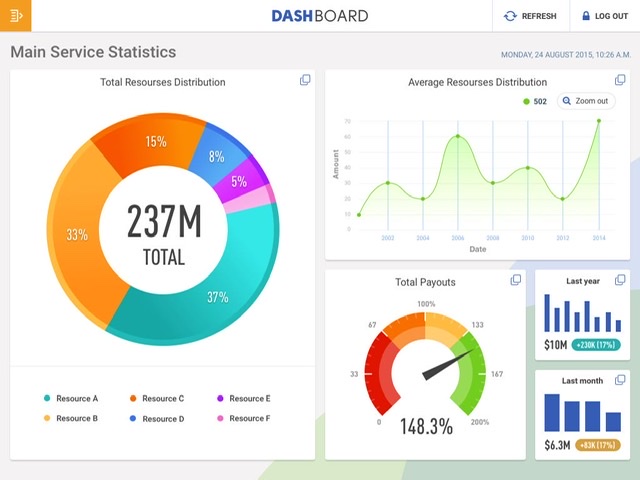
Task: Toggle Resource C in the legend
Action: click(158, 399)
